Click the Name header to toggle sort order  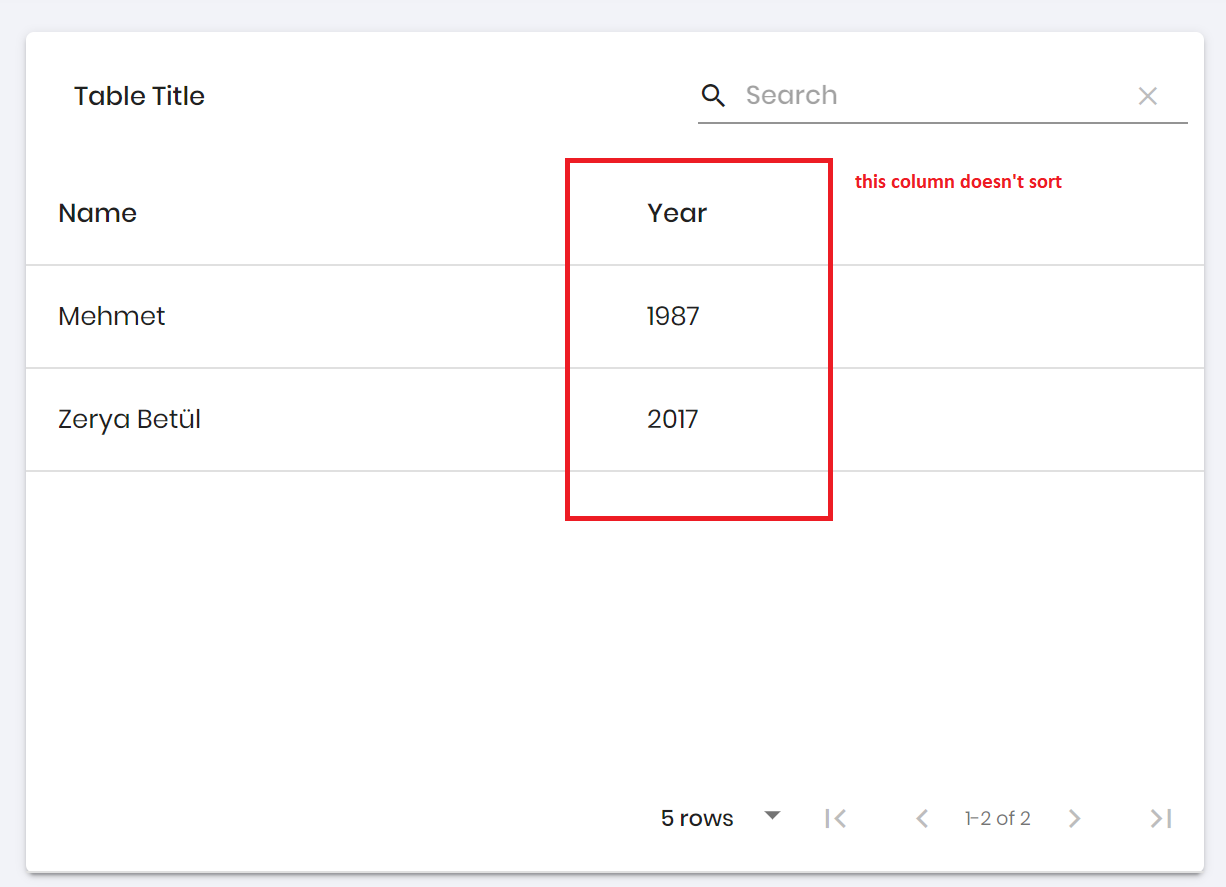click(97, 213)
